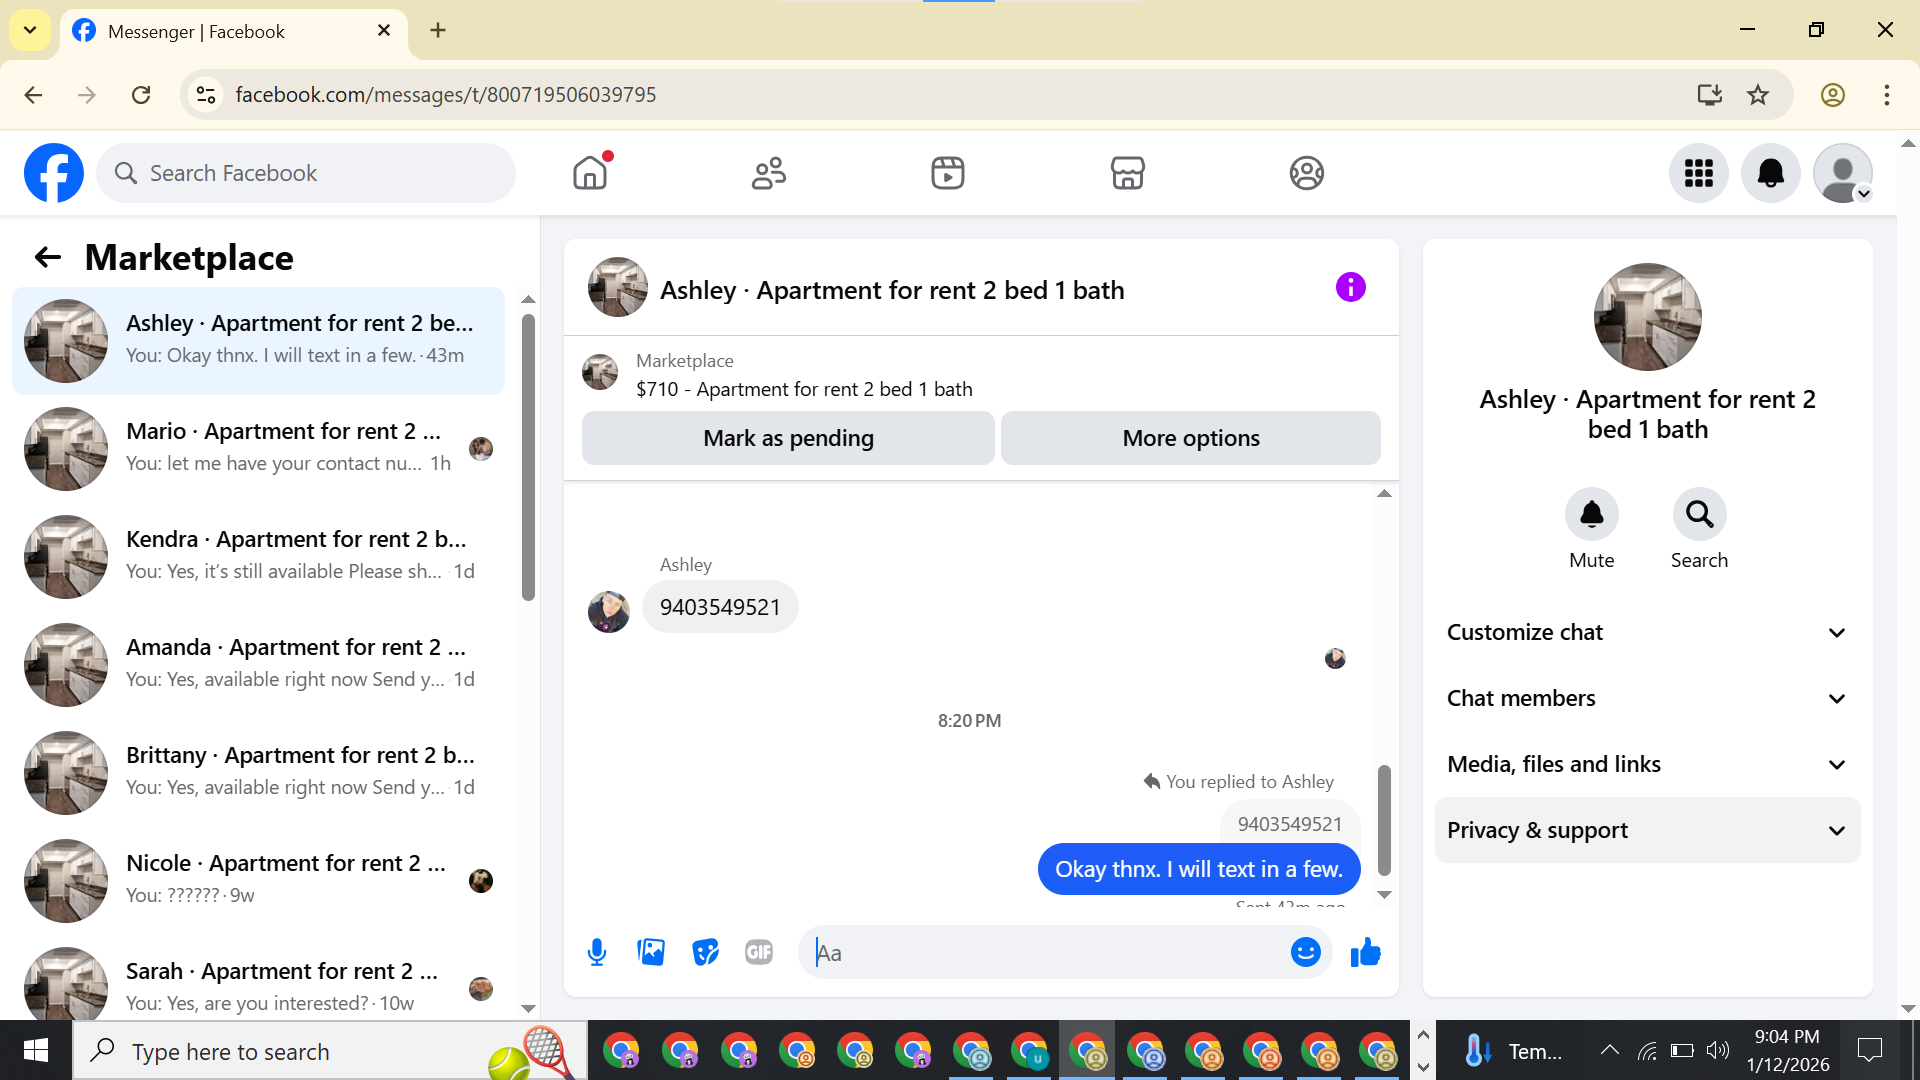Open the GIF picker

click(x=759, y=952)
